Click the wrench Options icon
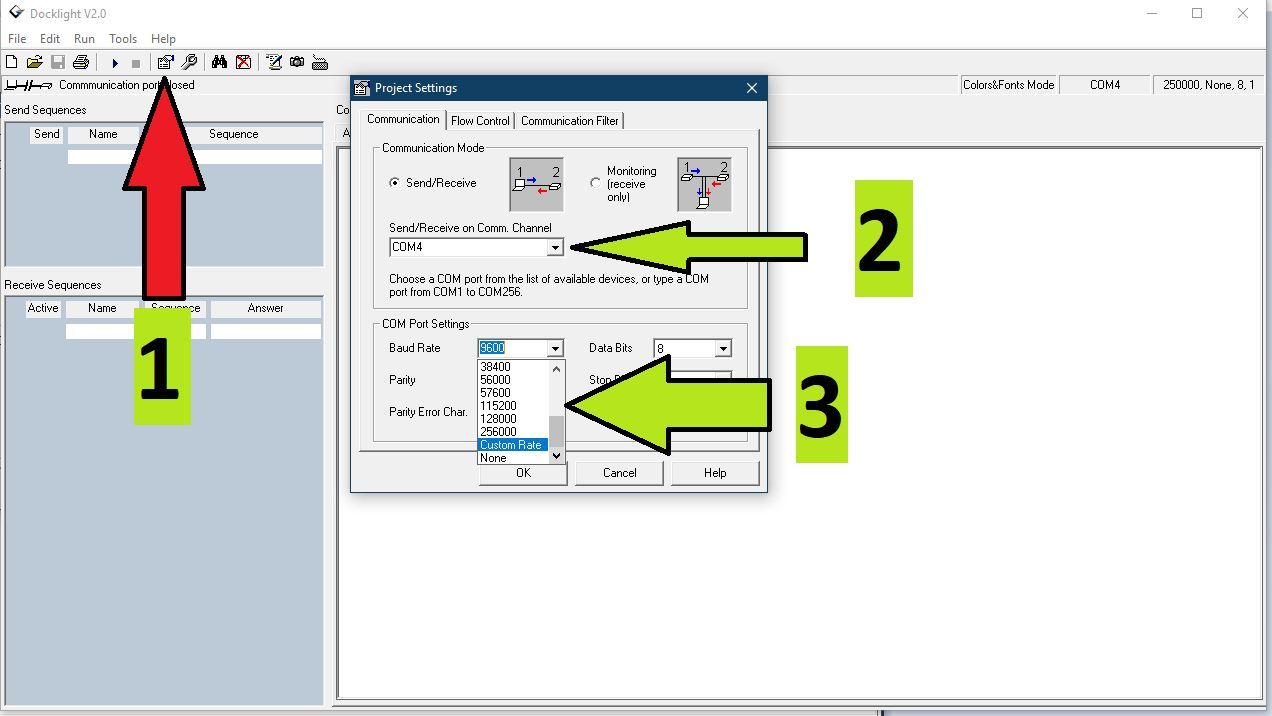The height and width of the screenshot is (716, 1272). 189,62
